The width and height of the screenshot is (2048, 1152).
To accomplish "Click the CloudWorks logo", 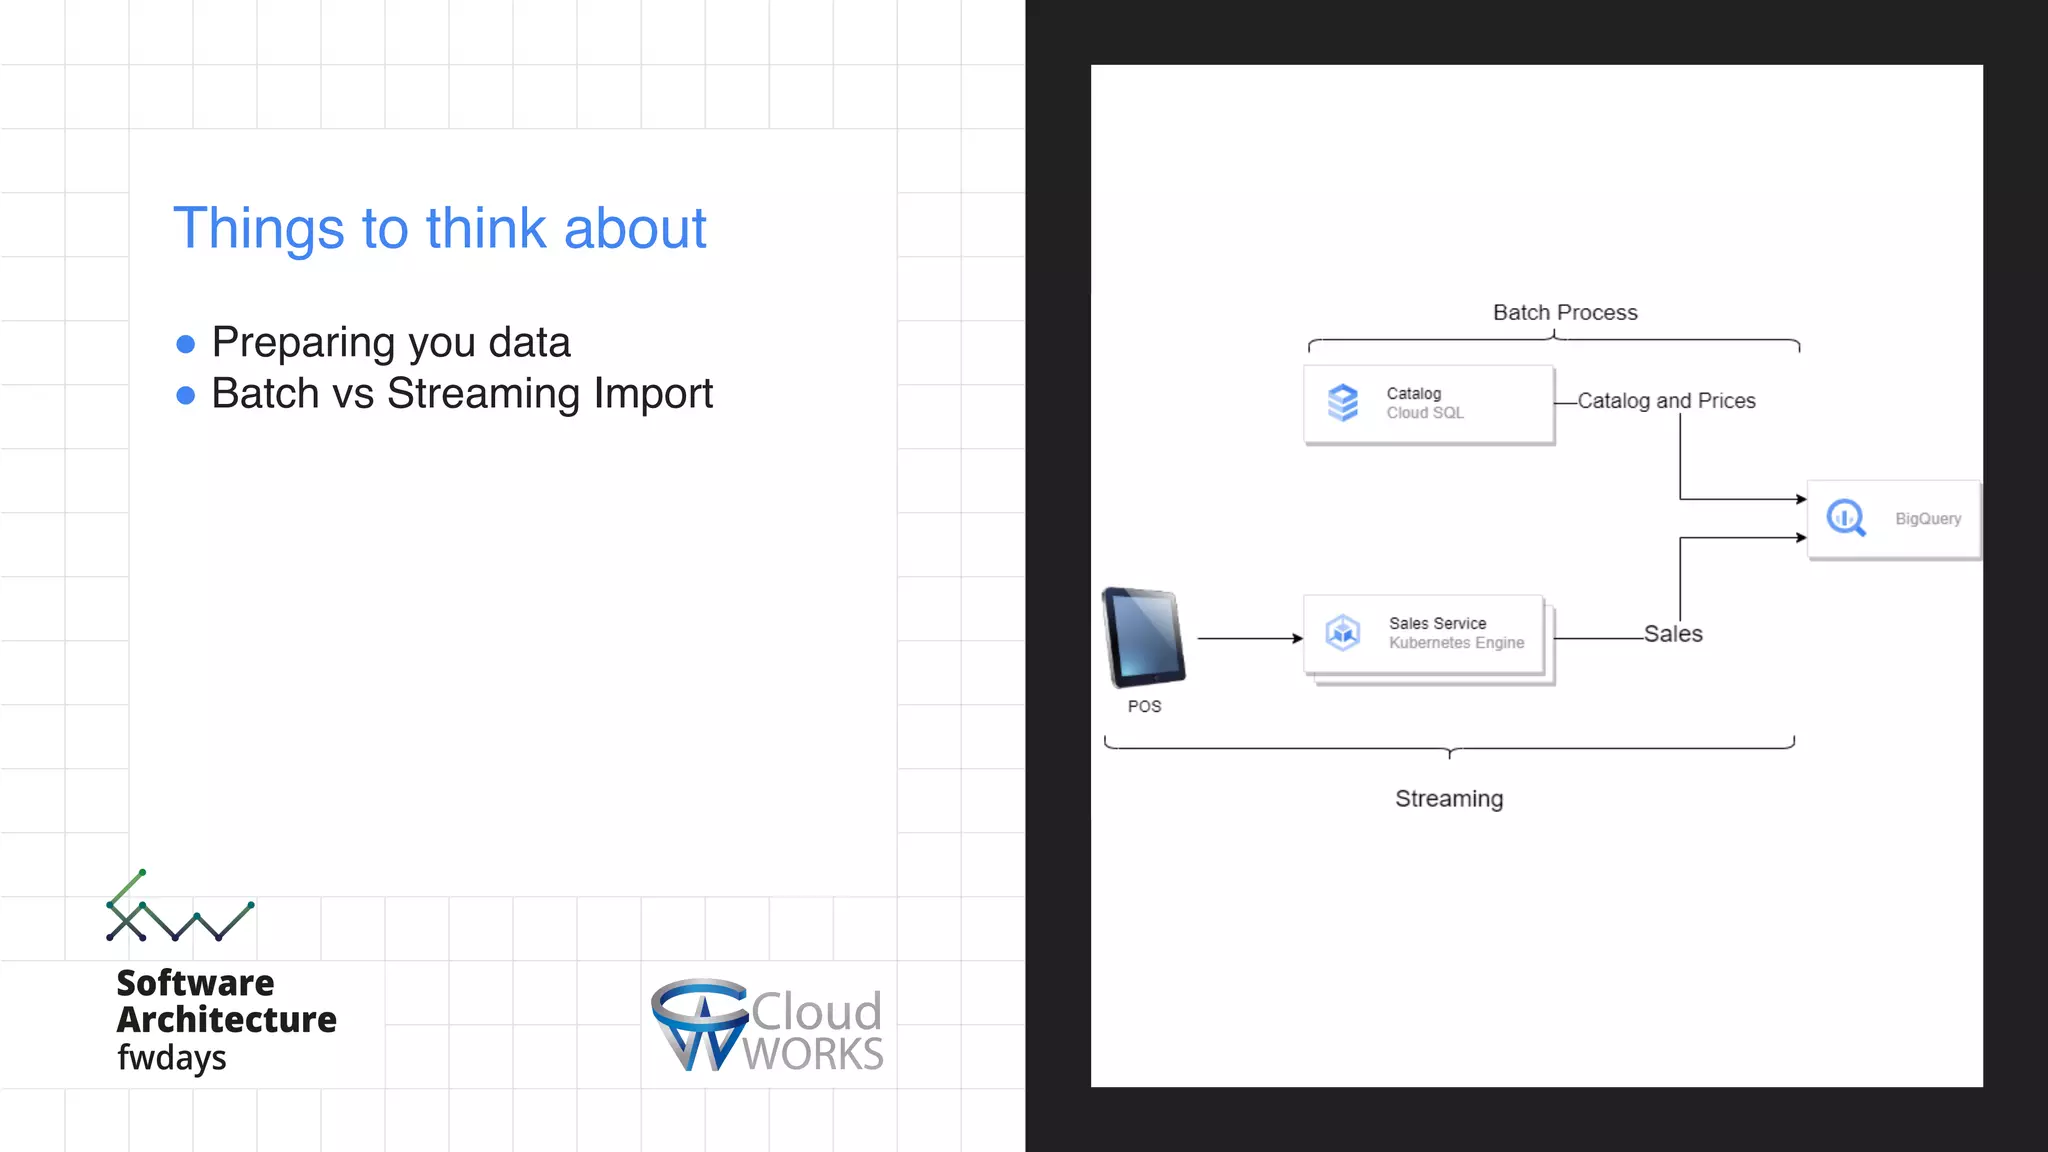I will (x=767, y=1025).
